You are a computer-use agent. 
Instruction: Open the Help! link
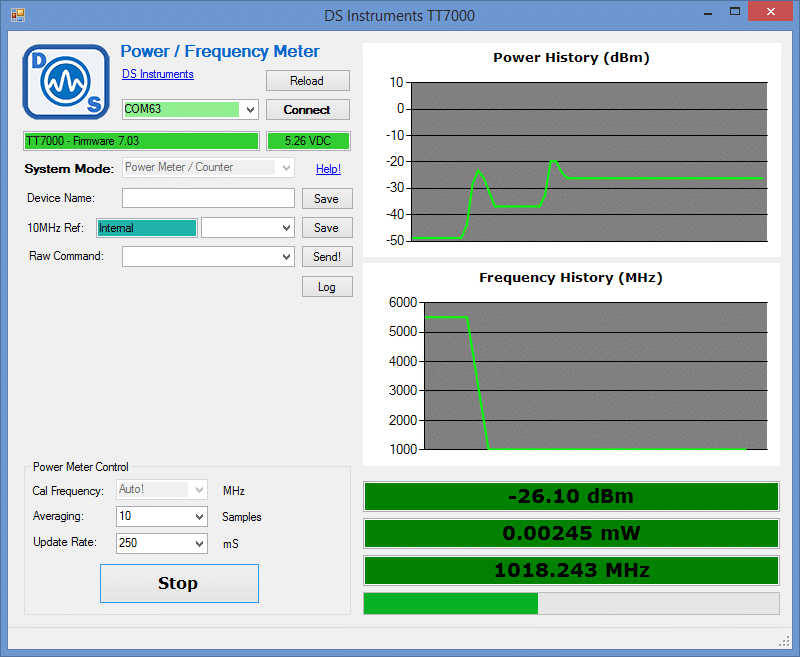[328, 169]
